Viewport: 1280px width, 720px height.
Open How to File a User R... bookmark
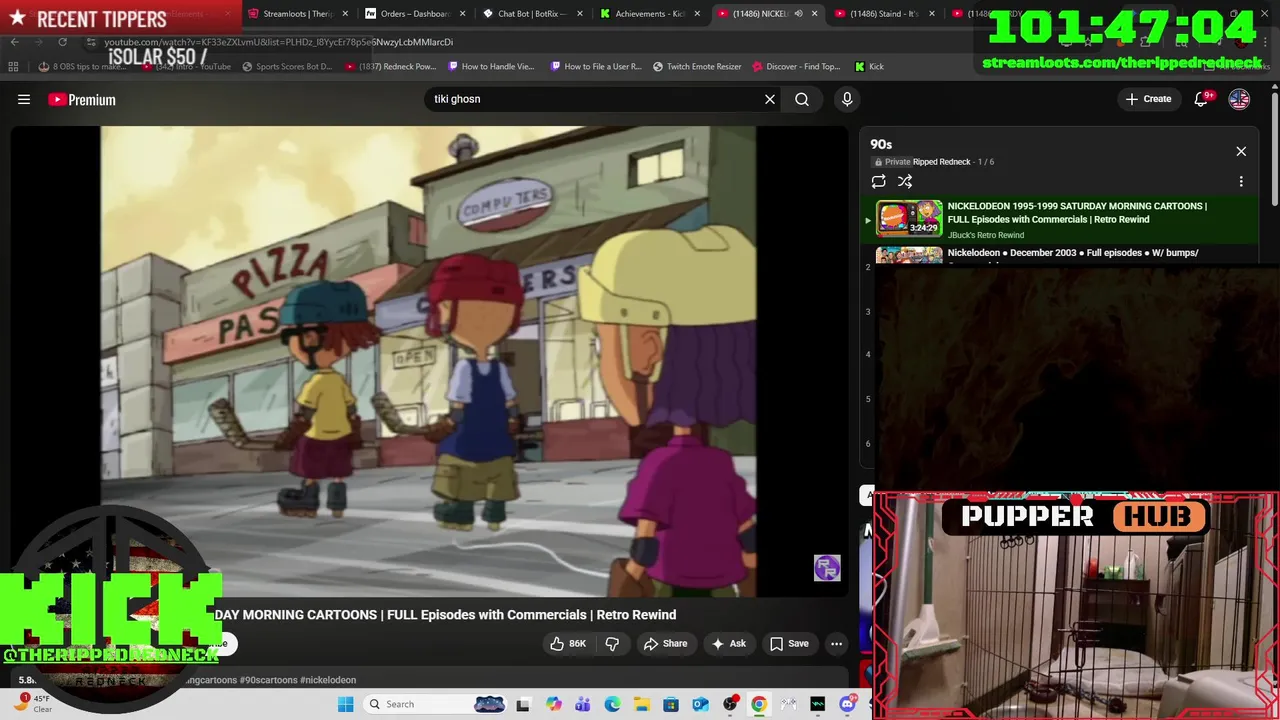click(x=595, y=67)
